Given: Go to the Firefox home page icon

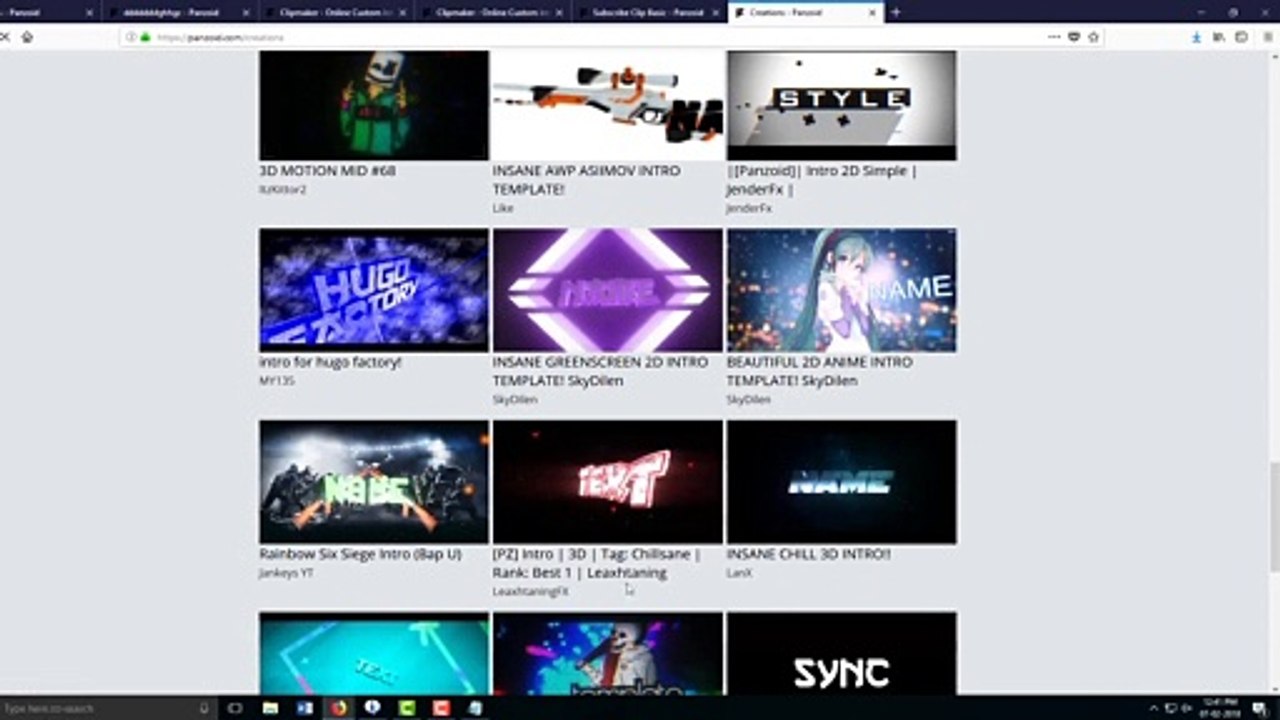Looking at the screenshot, I should click(27, 37).
